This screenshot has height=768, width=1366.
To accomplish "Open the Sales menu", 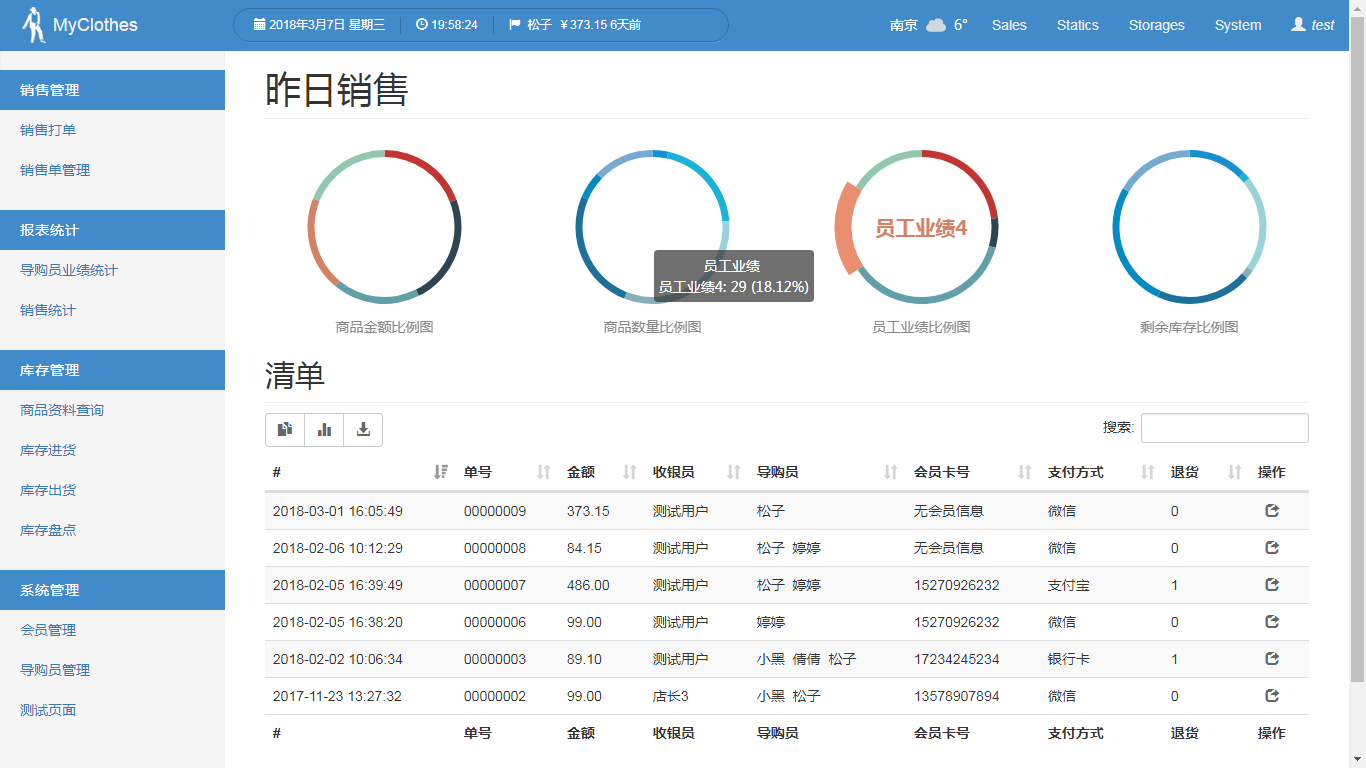I will (1009, 25).
